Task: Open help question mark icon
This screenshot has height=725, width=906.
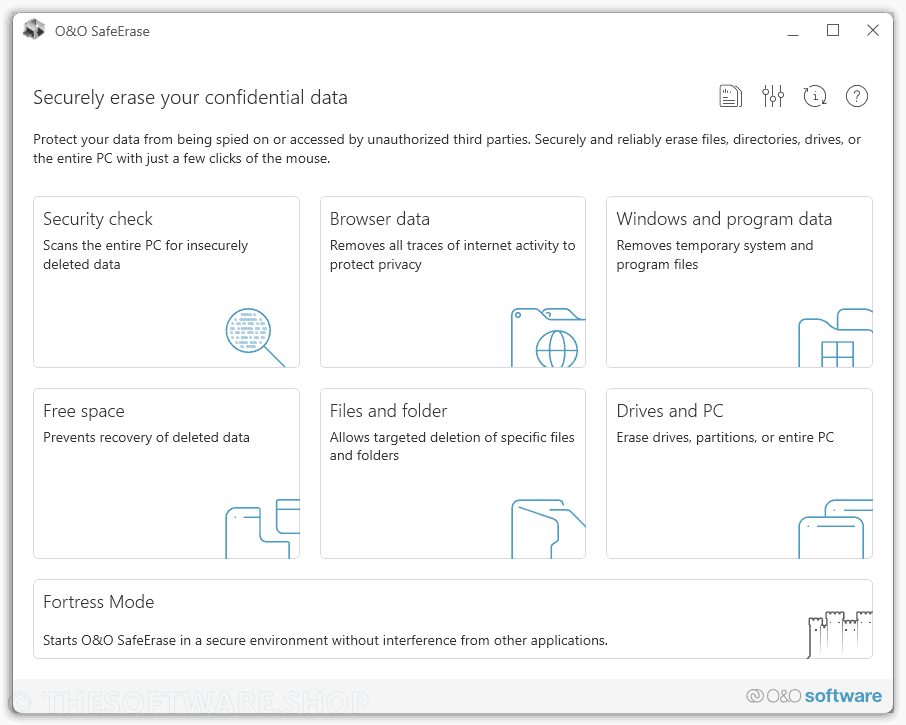Action: pos(856,96)
